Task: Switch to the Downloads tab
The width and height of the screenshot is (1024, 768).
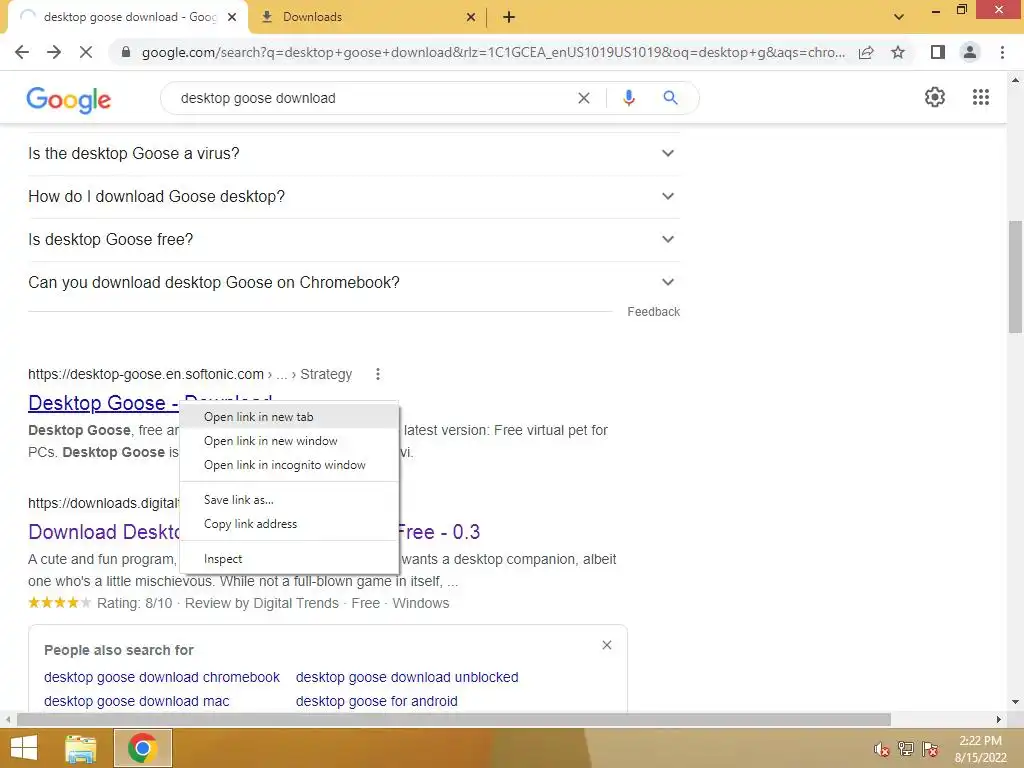Action: tap(368, 17)
